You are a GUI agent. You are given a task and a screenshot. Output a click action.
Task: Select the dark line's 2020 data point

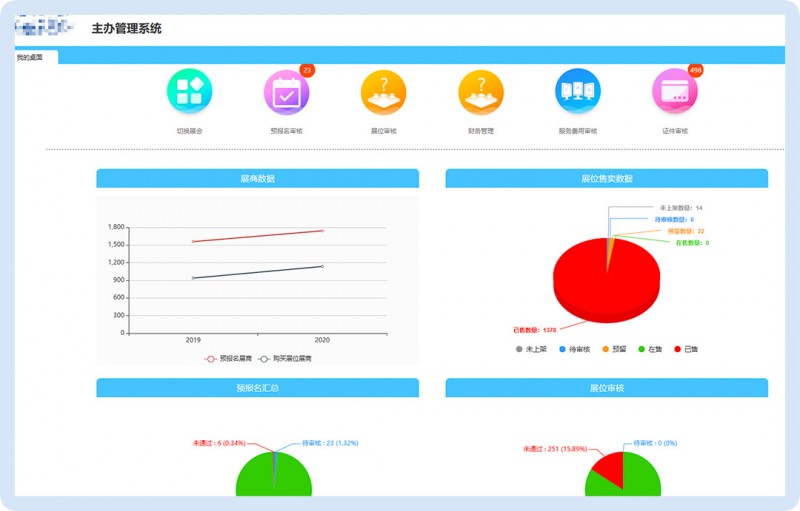pyautogui.click(x=322, y=266)
